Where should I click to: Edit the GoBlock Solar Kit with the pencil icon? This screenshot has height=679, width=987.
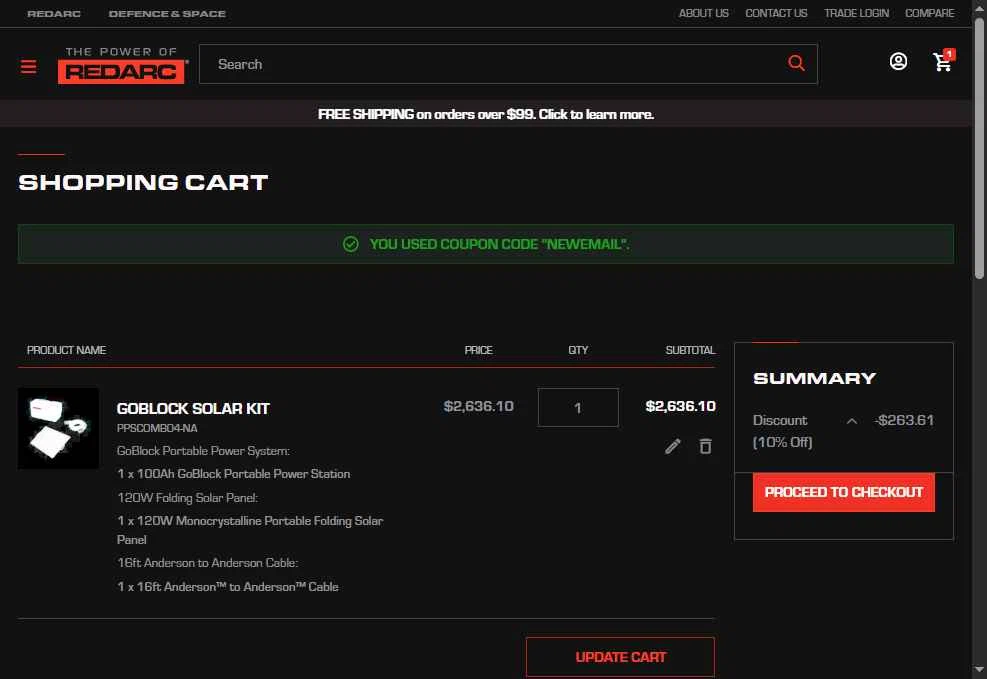[672, 446]
